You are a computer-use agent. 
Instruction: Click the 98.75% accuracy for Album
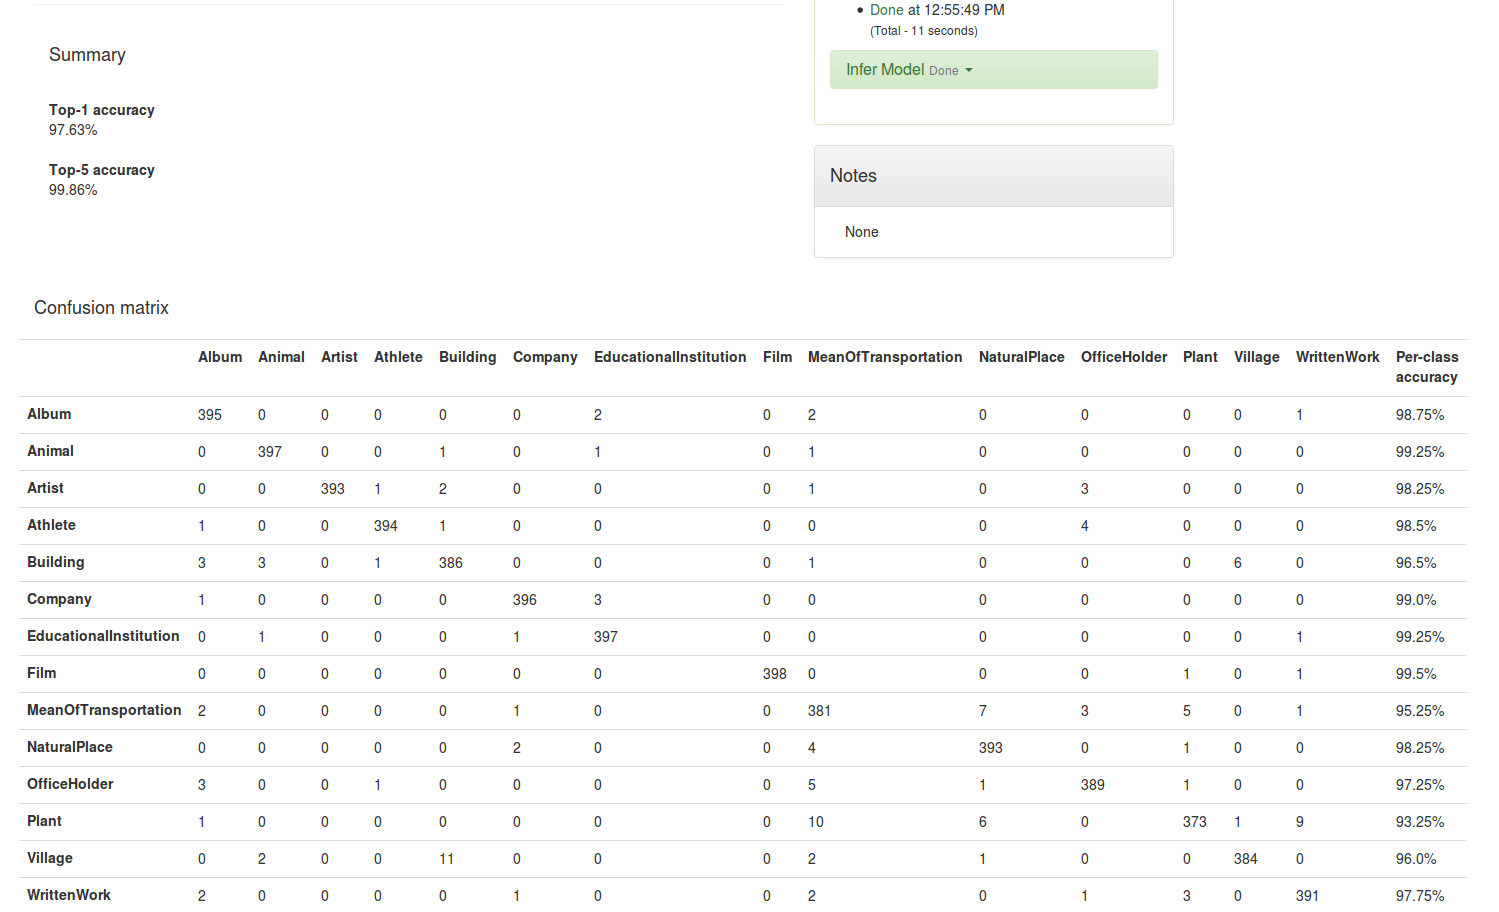(1420, 415)
